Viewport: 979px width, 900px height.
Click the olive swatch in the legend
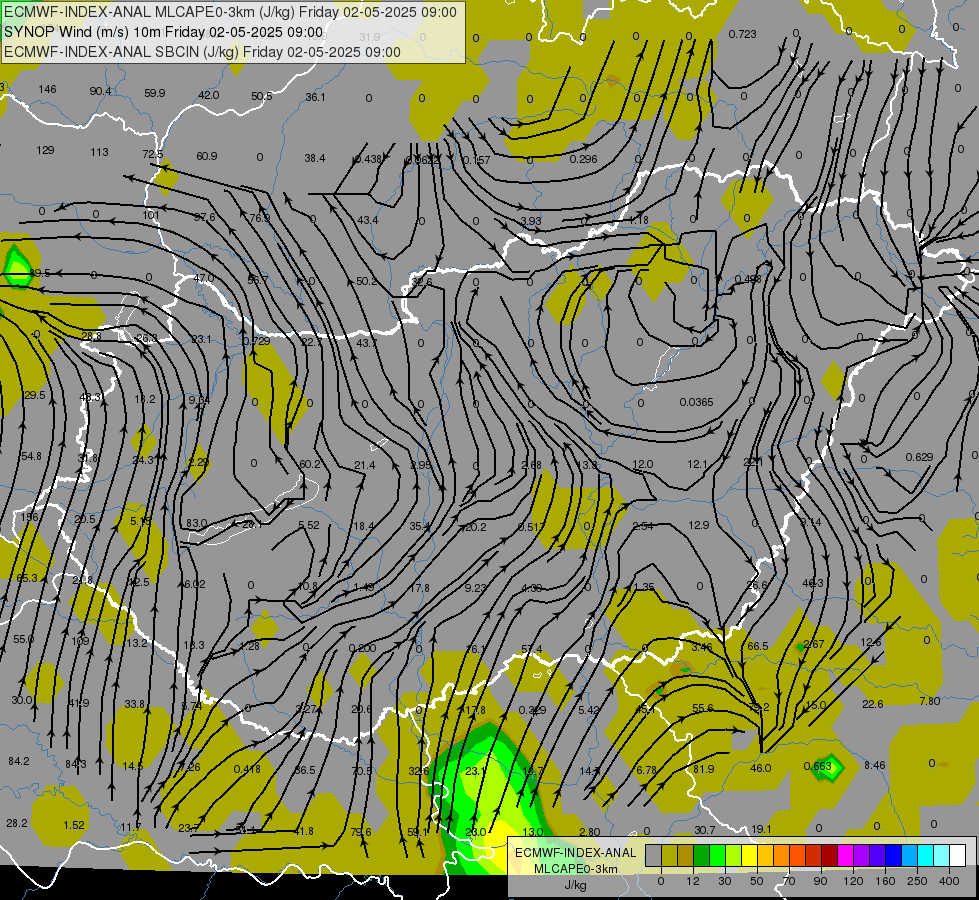670,855
